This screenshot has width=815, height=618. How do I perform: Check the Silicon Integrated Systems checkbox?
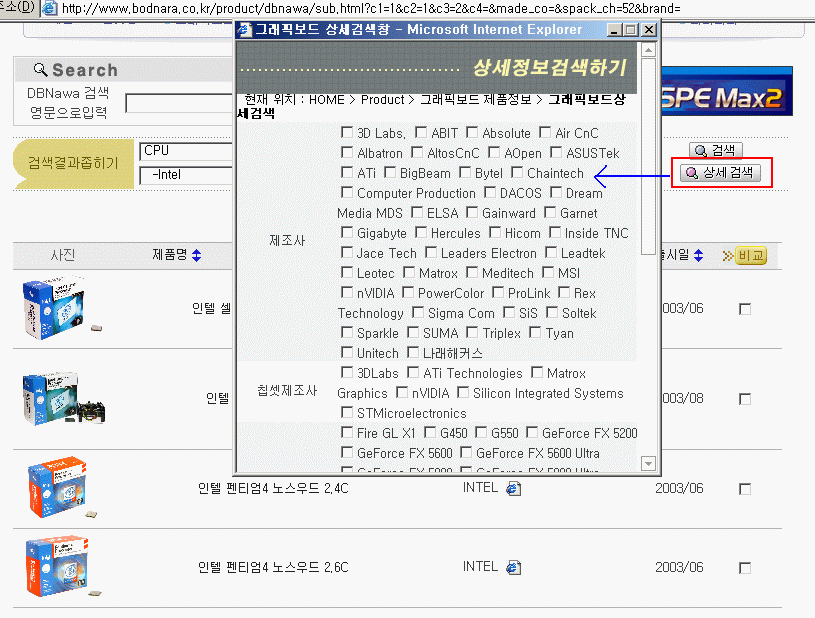click(x=463, y=392)
